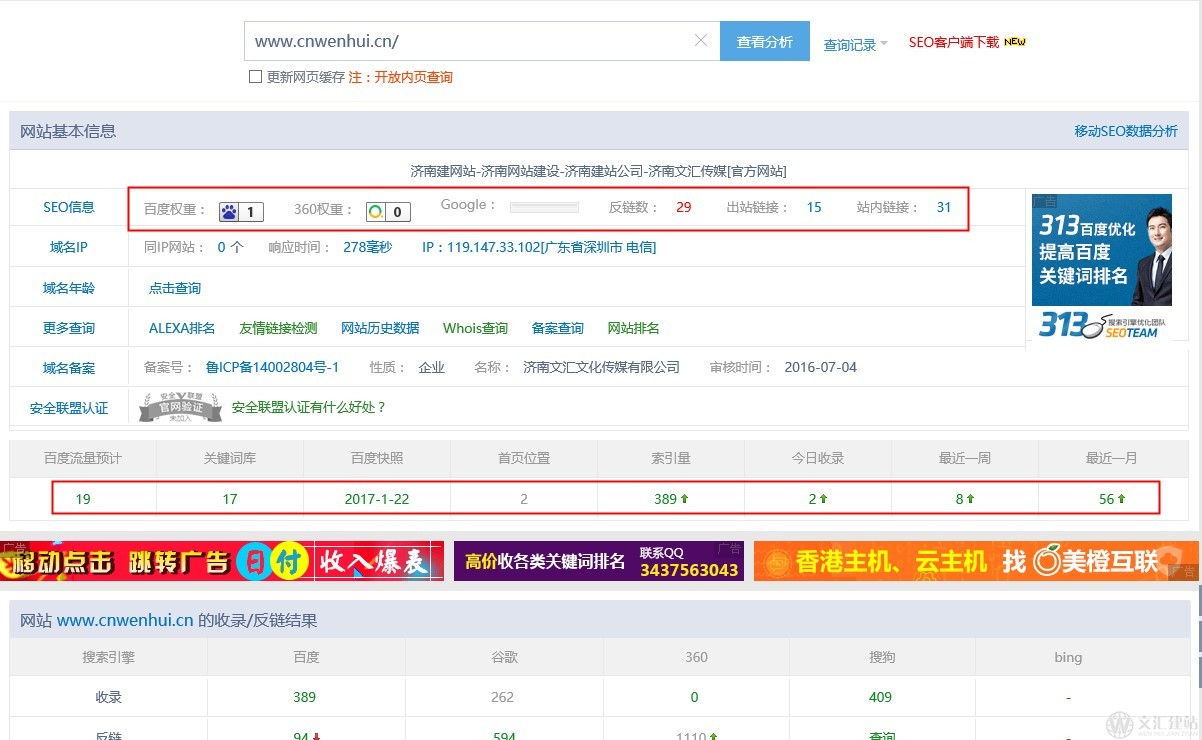Viewport: 1202px width, 740px height.
Task: Open the SEO客户端下载 link
Action: [953, 42]
